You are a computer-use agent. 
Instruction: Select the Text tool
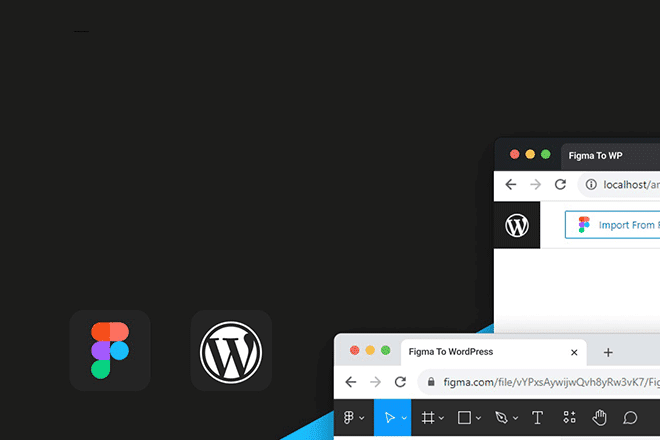click(537, 417)
